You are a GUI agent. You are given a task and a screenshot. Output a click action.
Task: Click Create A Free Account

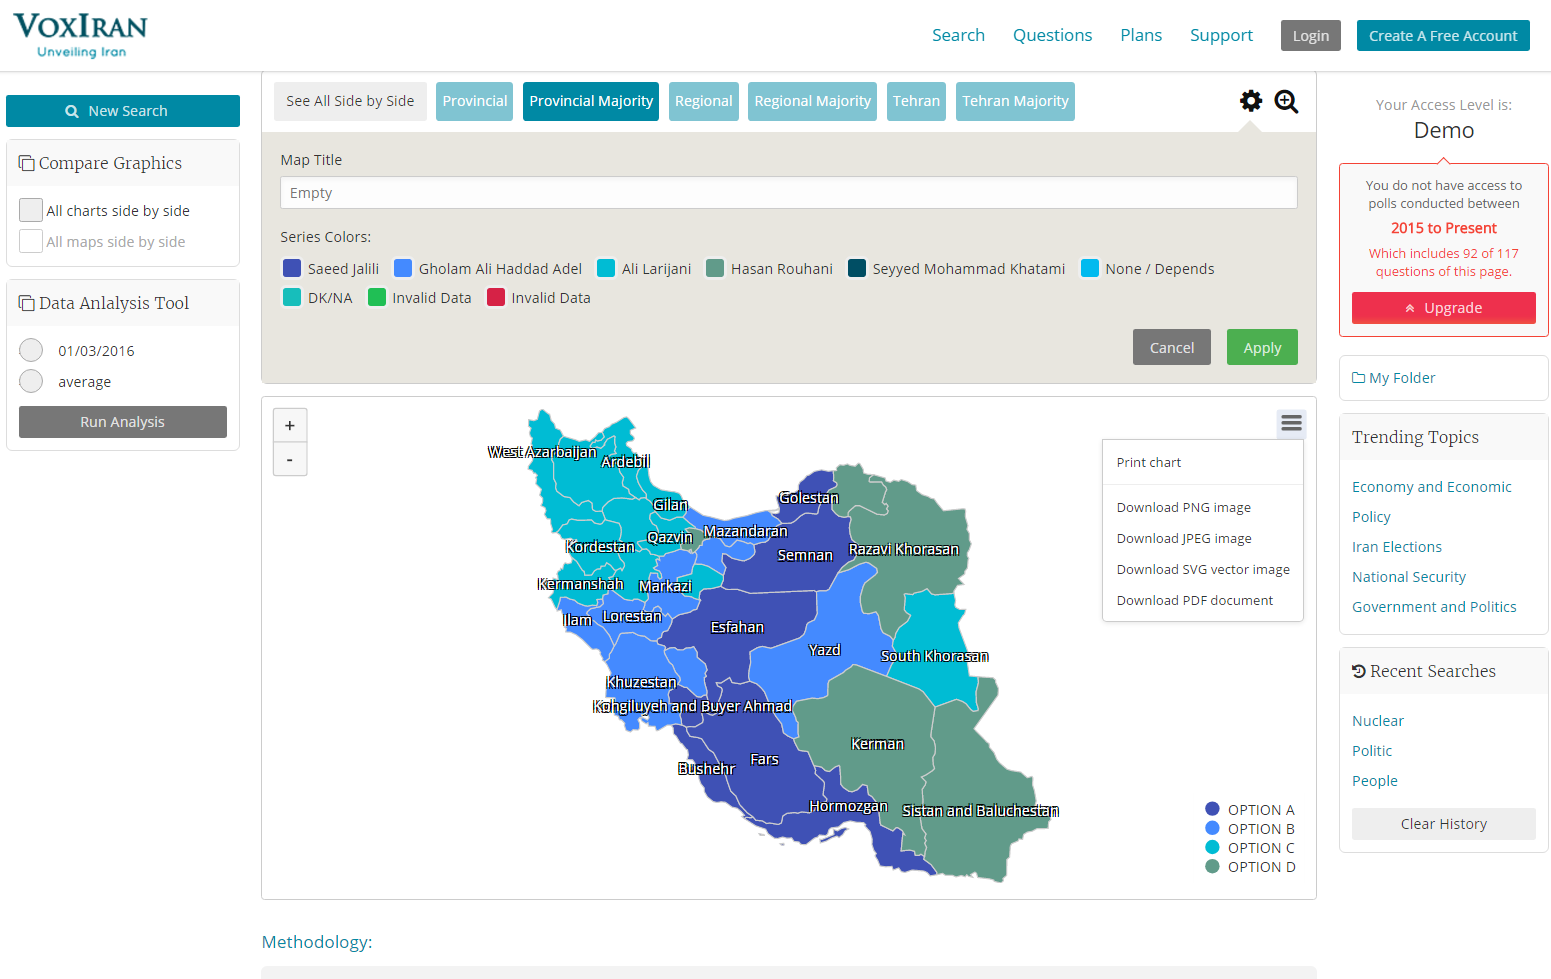pyautogui.click(x=1443, y=36)
